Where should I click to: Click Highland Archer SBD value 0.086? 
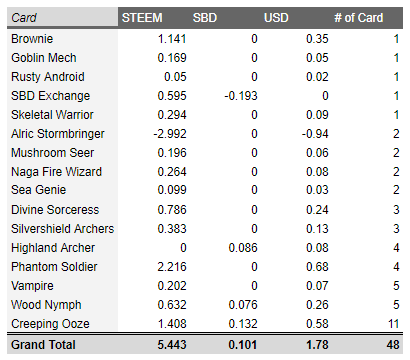tap(243, 248)
